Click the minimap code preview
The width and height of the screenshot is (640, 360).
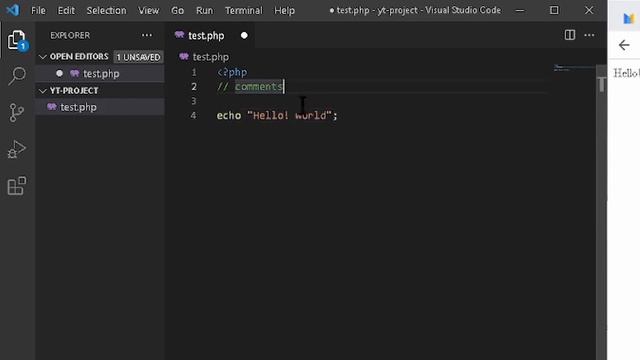coord(573,68)
